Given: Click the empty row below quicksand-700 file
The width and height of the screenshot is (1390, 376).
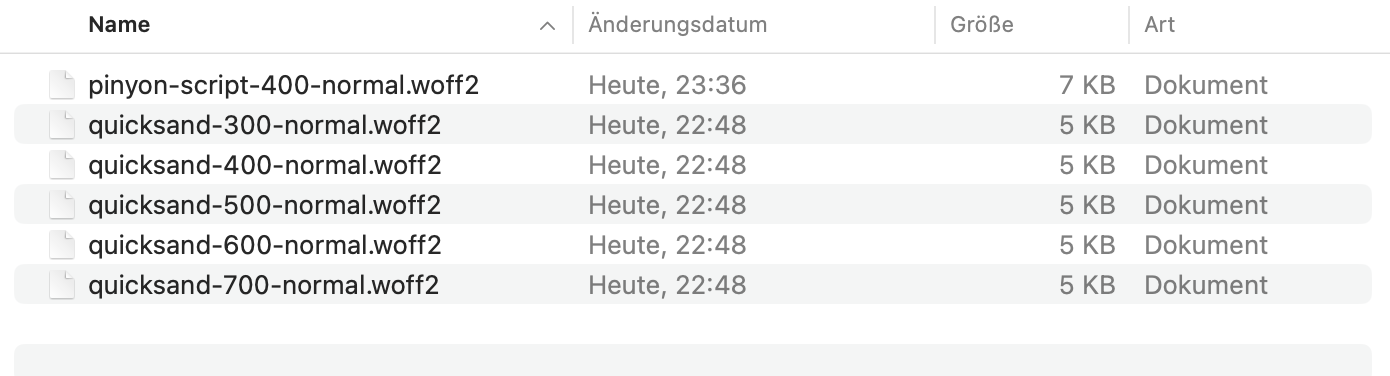Looking at the screenshot, I should [693, 360].
